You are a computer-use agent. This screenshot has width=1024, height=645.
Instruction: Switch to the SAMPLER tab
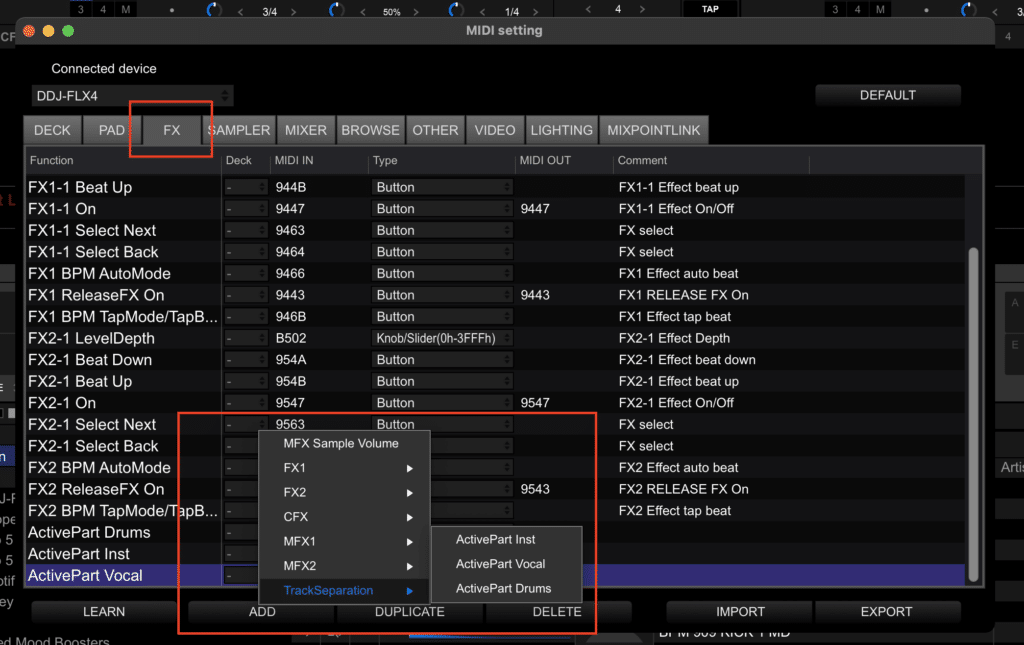tap(239, 129)
